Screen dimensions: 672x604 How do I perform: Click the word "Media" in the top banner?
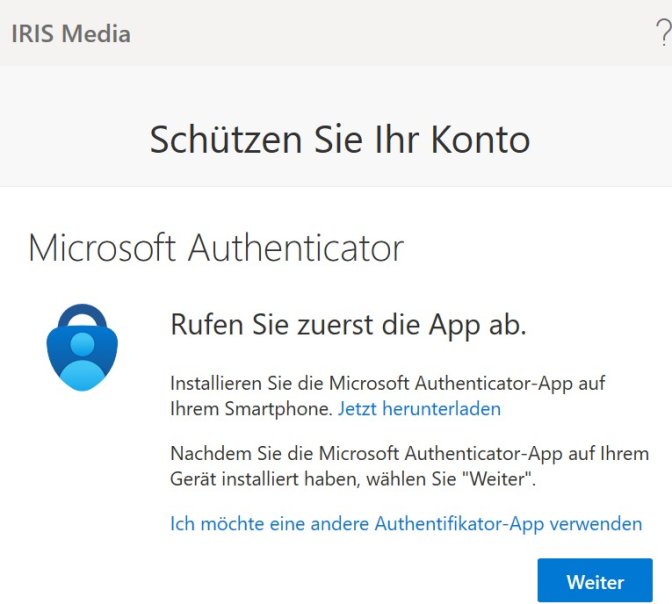click(96, 33)
